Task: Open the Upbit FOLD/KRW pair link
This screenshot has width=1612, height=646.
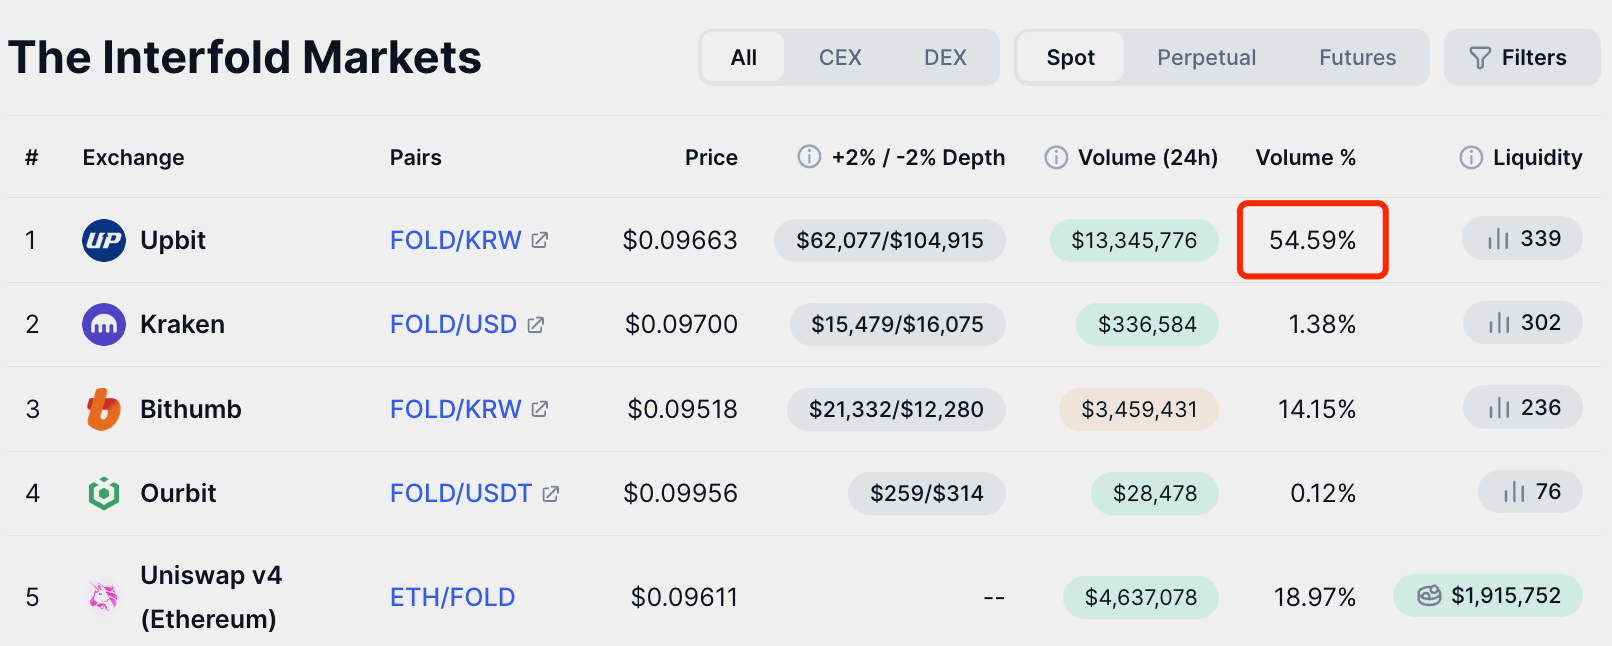Action: point(456,240)
